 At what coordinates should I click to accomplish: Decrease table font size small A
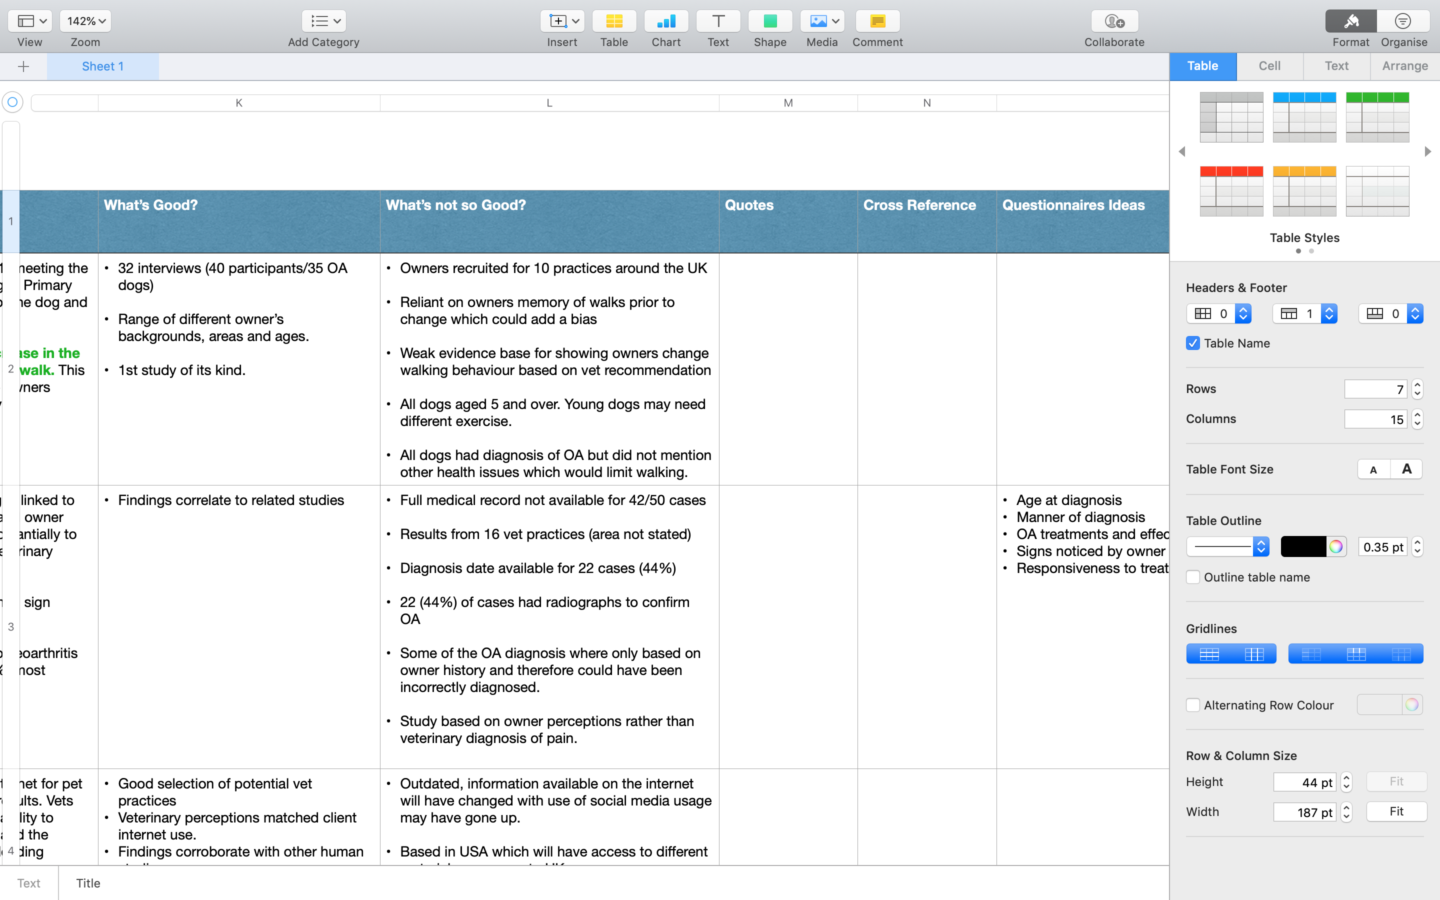coord(1374,469)
